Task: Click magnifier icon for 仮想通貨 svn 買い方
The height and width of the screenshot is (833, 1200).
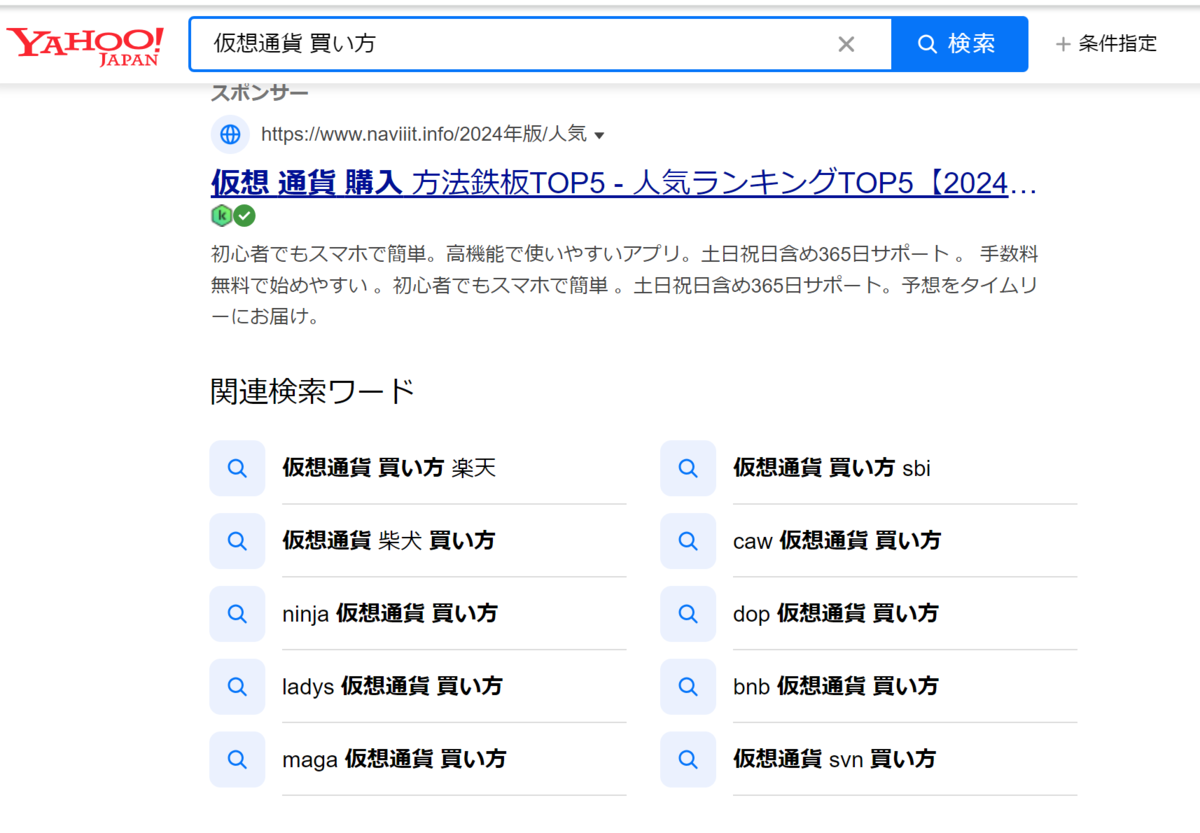Action: click(x=688, y=759)
